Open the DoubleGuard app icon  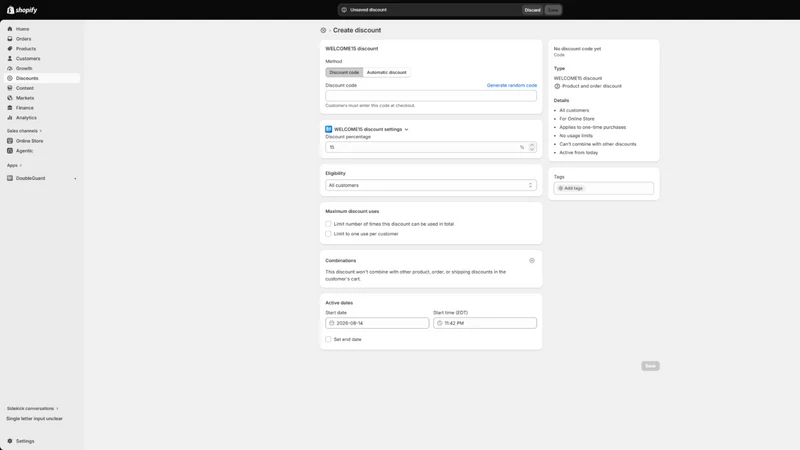pos(10,178)
